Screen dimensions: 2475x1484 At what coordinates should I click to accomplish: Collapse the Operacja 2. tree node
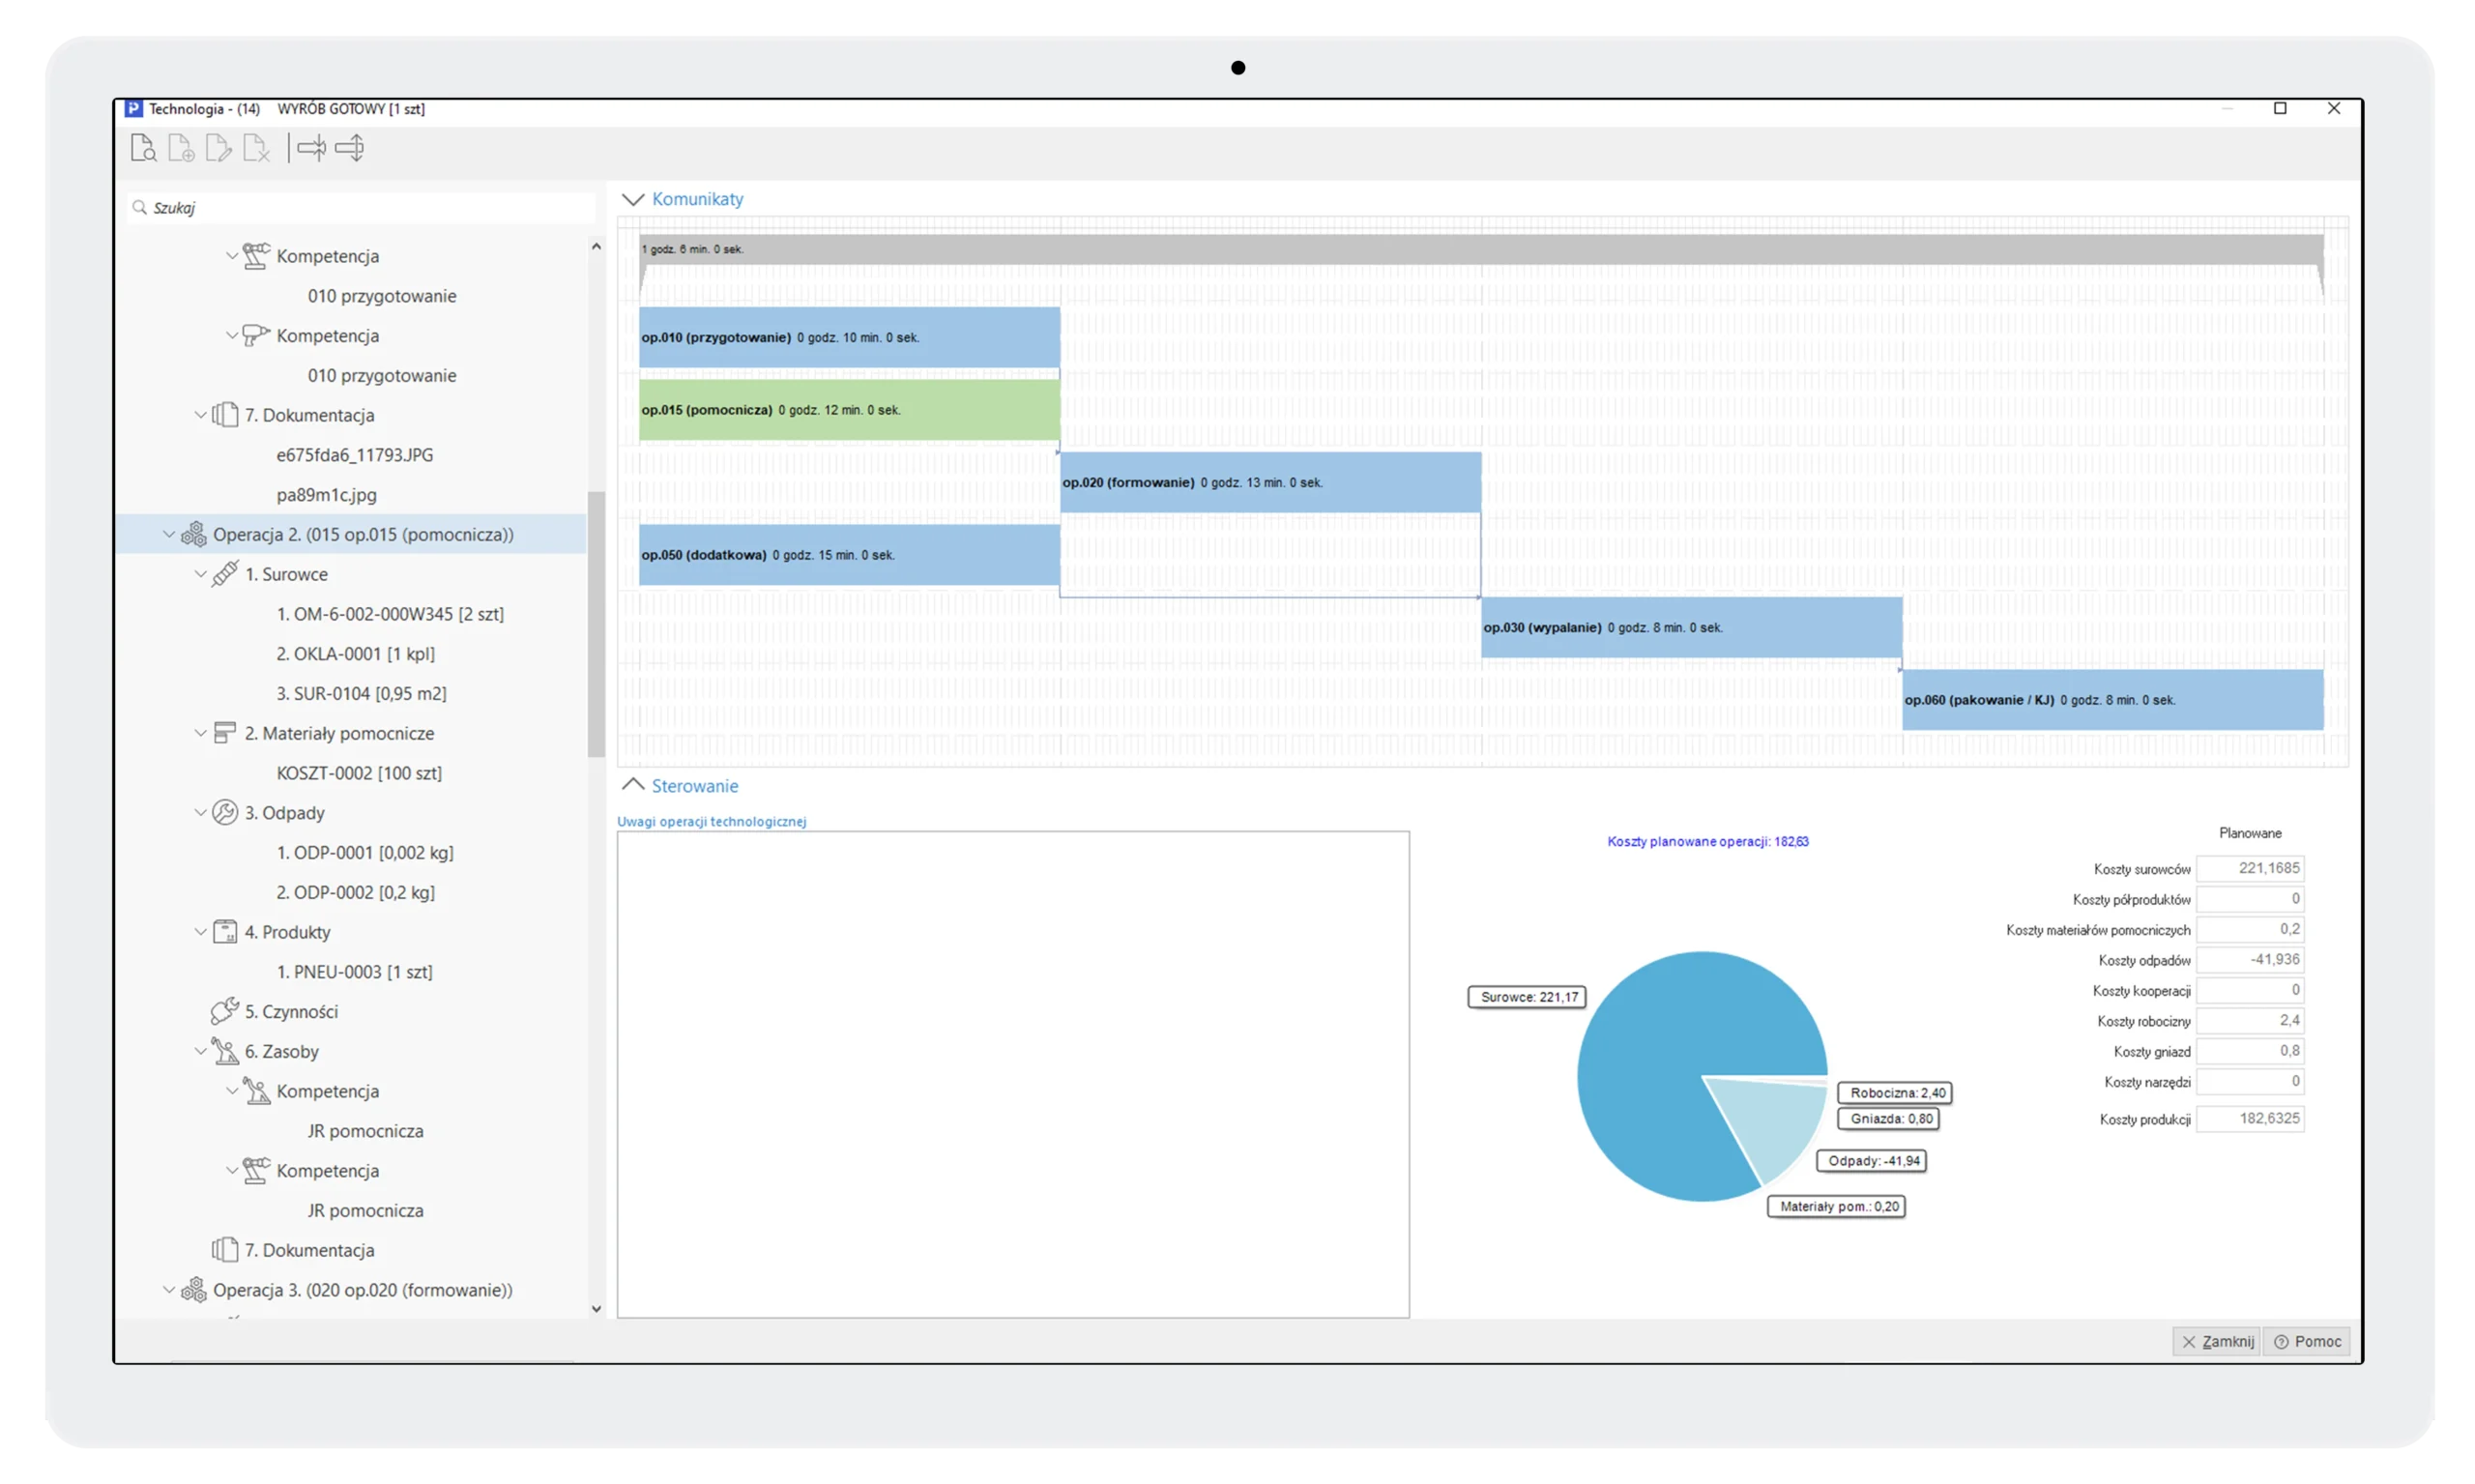pos(169,534)
